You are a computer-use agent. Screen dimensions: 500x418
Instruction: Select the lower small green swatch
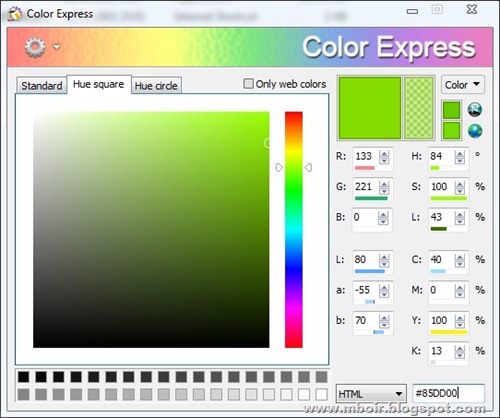point(451,130)
